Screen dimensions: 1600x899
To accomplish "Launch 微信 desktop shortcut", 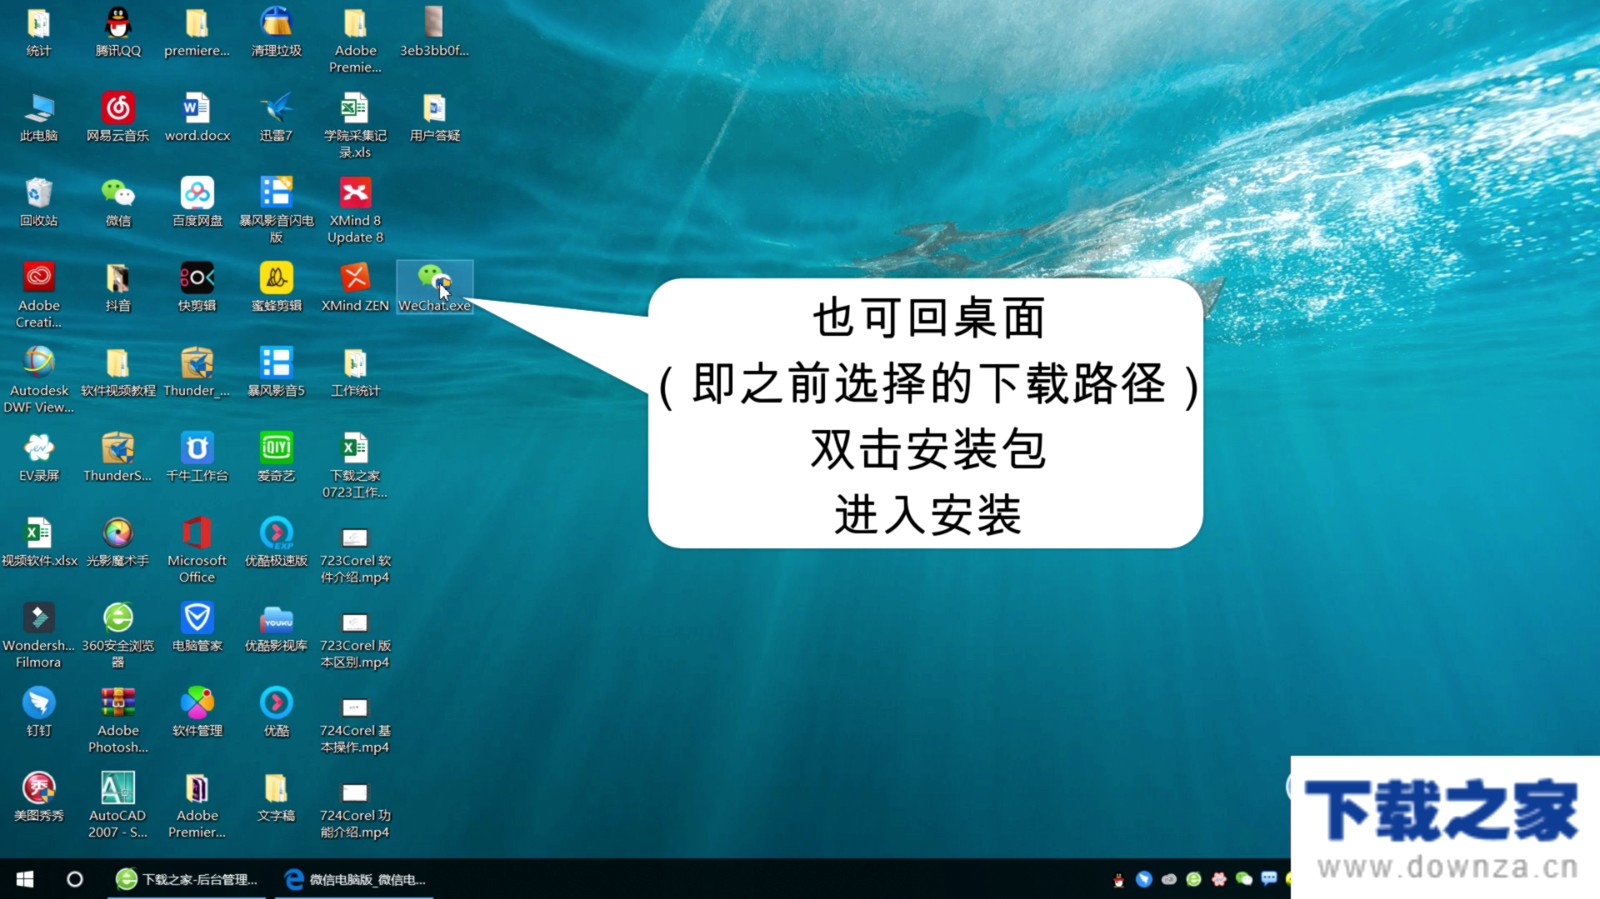I will point(118,201).
